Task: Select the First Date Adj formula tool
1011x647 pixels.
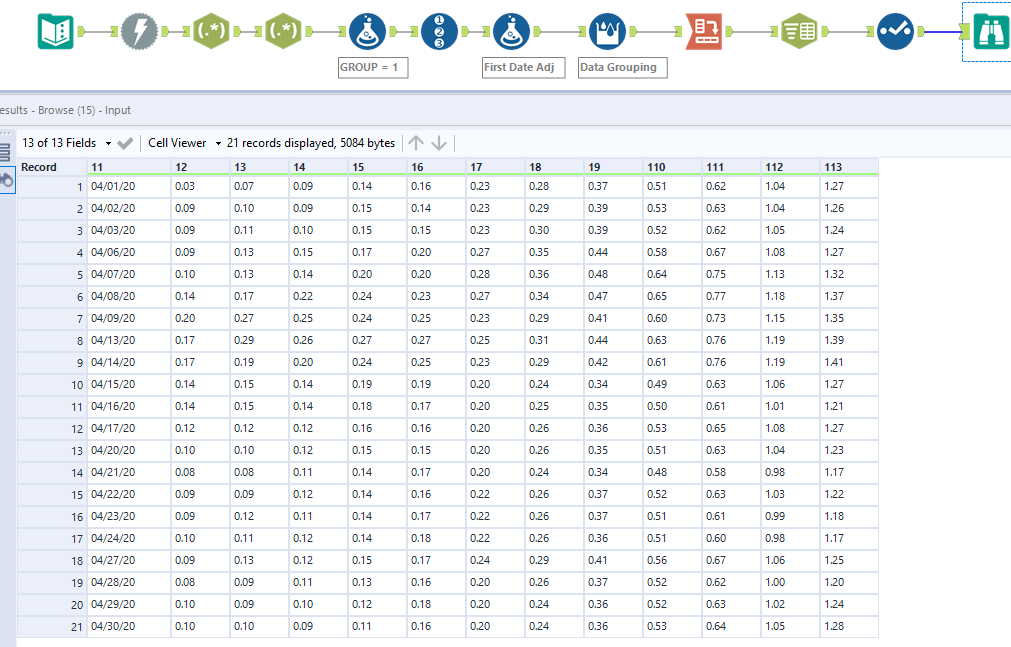Action: [511, 30]
